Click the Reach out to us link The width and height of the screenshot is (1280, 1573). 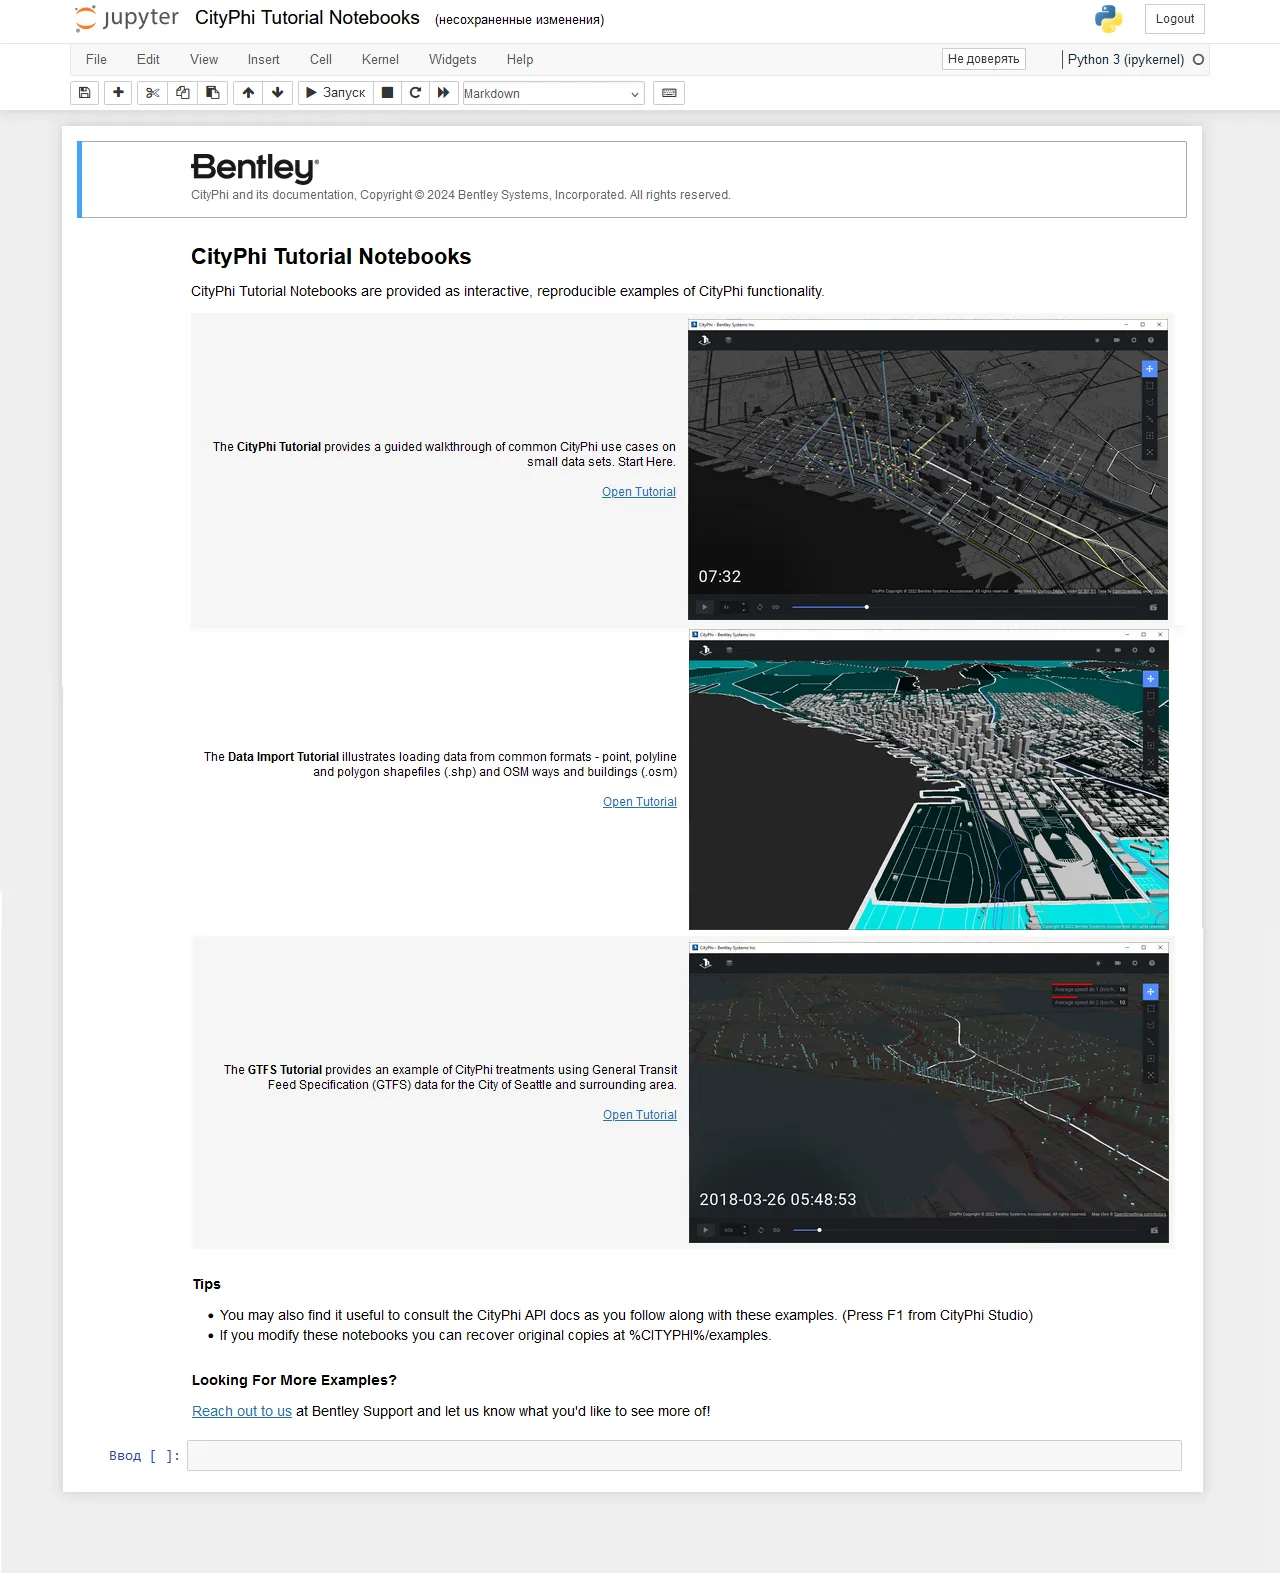coord(242,1411)
